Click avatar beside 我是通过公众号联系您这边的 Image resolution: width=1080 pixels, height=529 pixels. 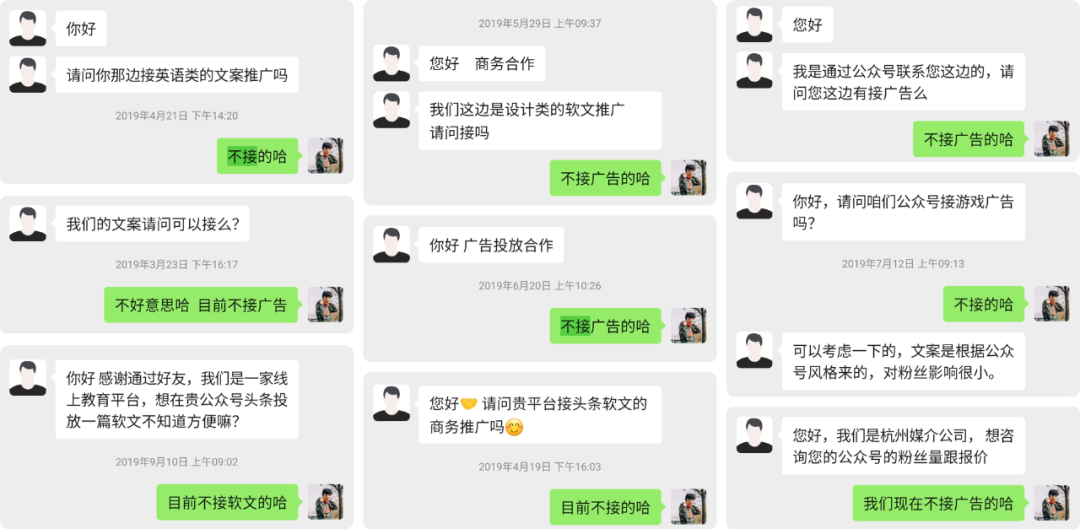click(754, 70)
